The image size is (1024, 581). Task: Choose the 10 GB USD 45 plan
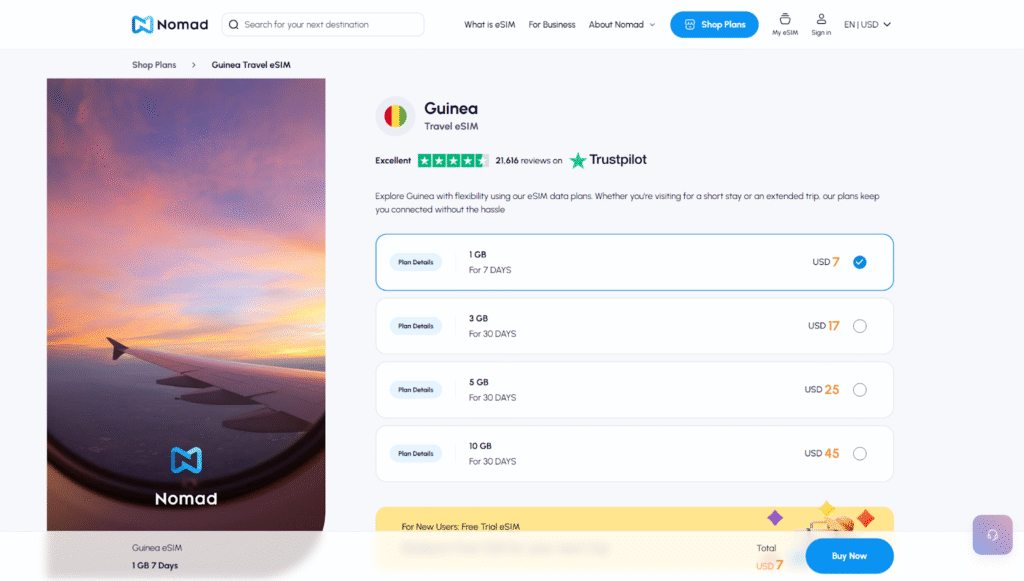(x=859, y=454)
